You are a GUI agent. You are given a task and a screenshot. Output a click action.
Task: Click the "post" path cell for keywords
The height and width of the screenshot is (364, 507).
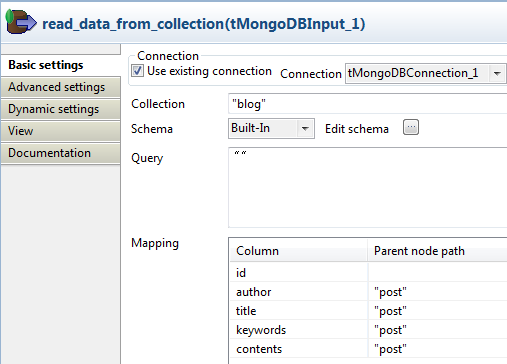(438, 330)
